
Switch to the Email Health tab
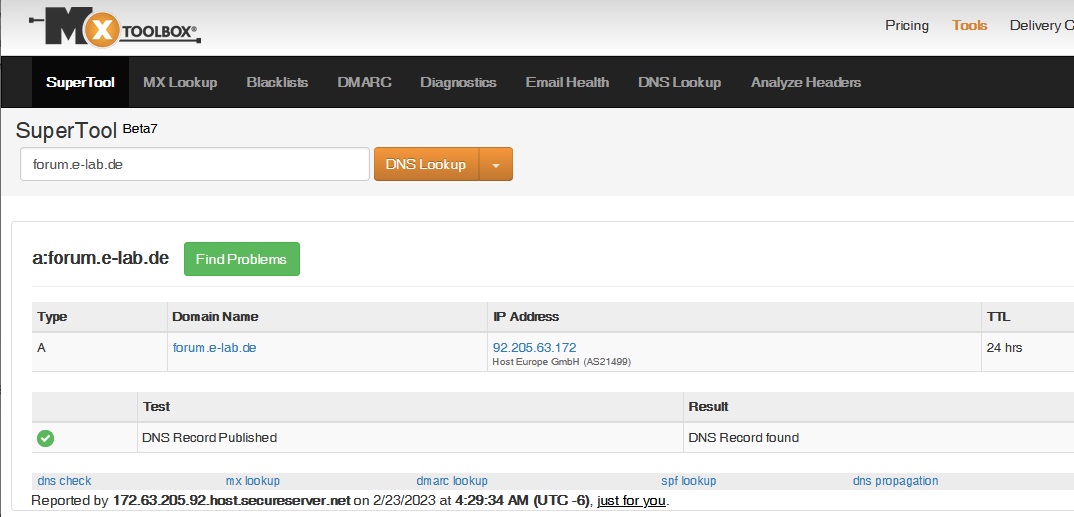(x=567, y=82)
